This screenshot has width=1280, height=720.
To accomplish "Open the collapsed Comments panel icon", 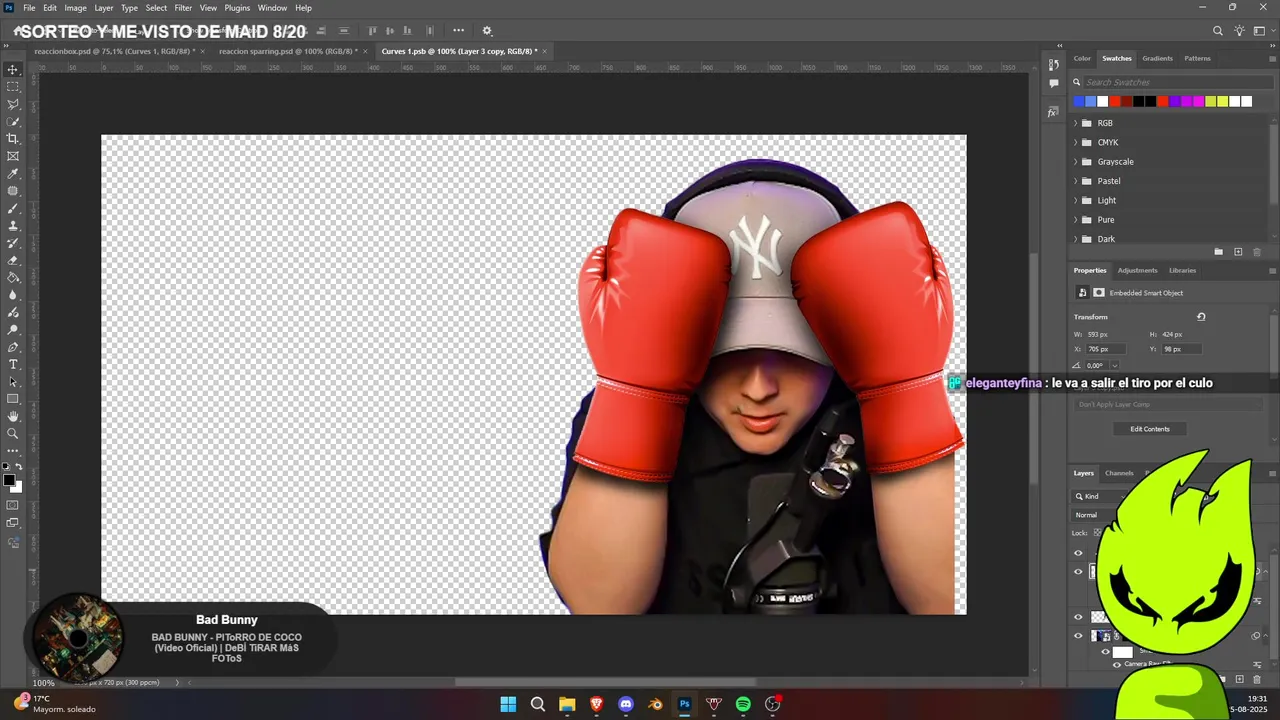I will (x=1054, y=83).
